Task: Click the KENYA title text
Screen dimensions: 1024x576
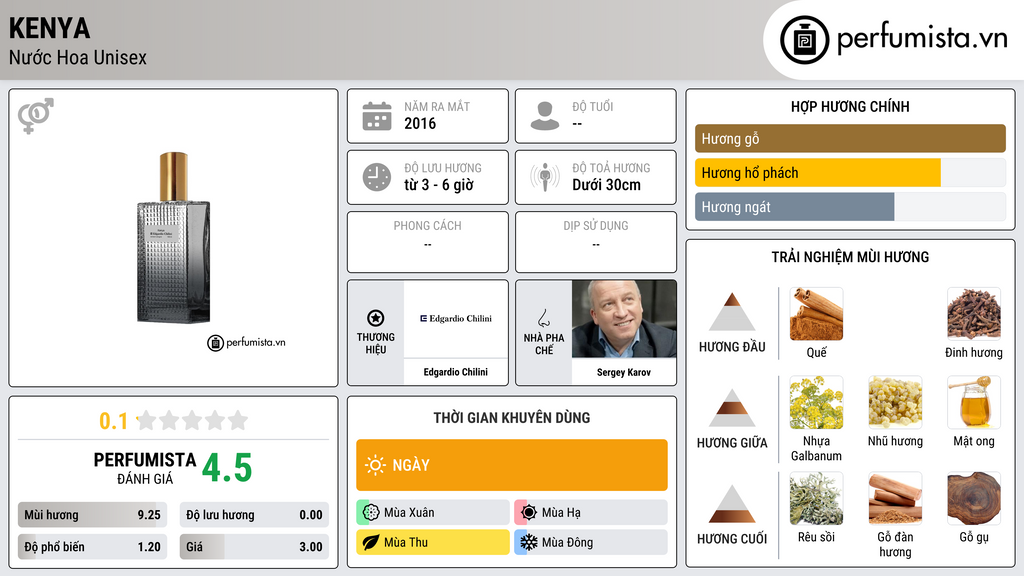Action: pyautogui.click(x=50, y=28)
